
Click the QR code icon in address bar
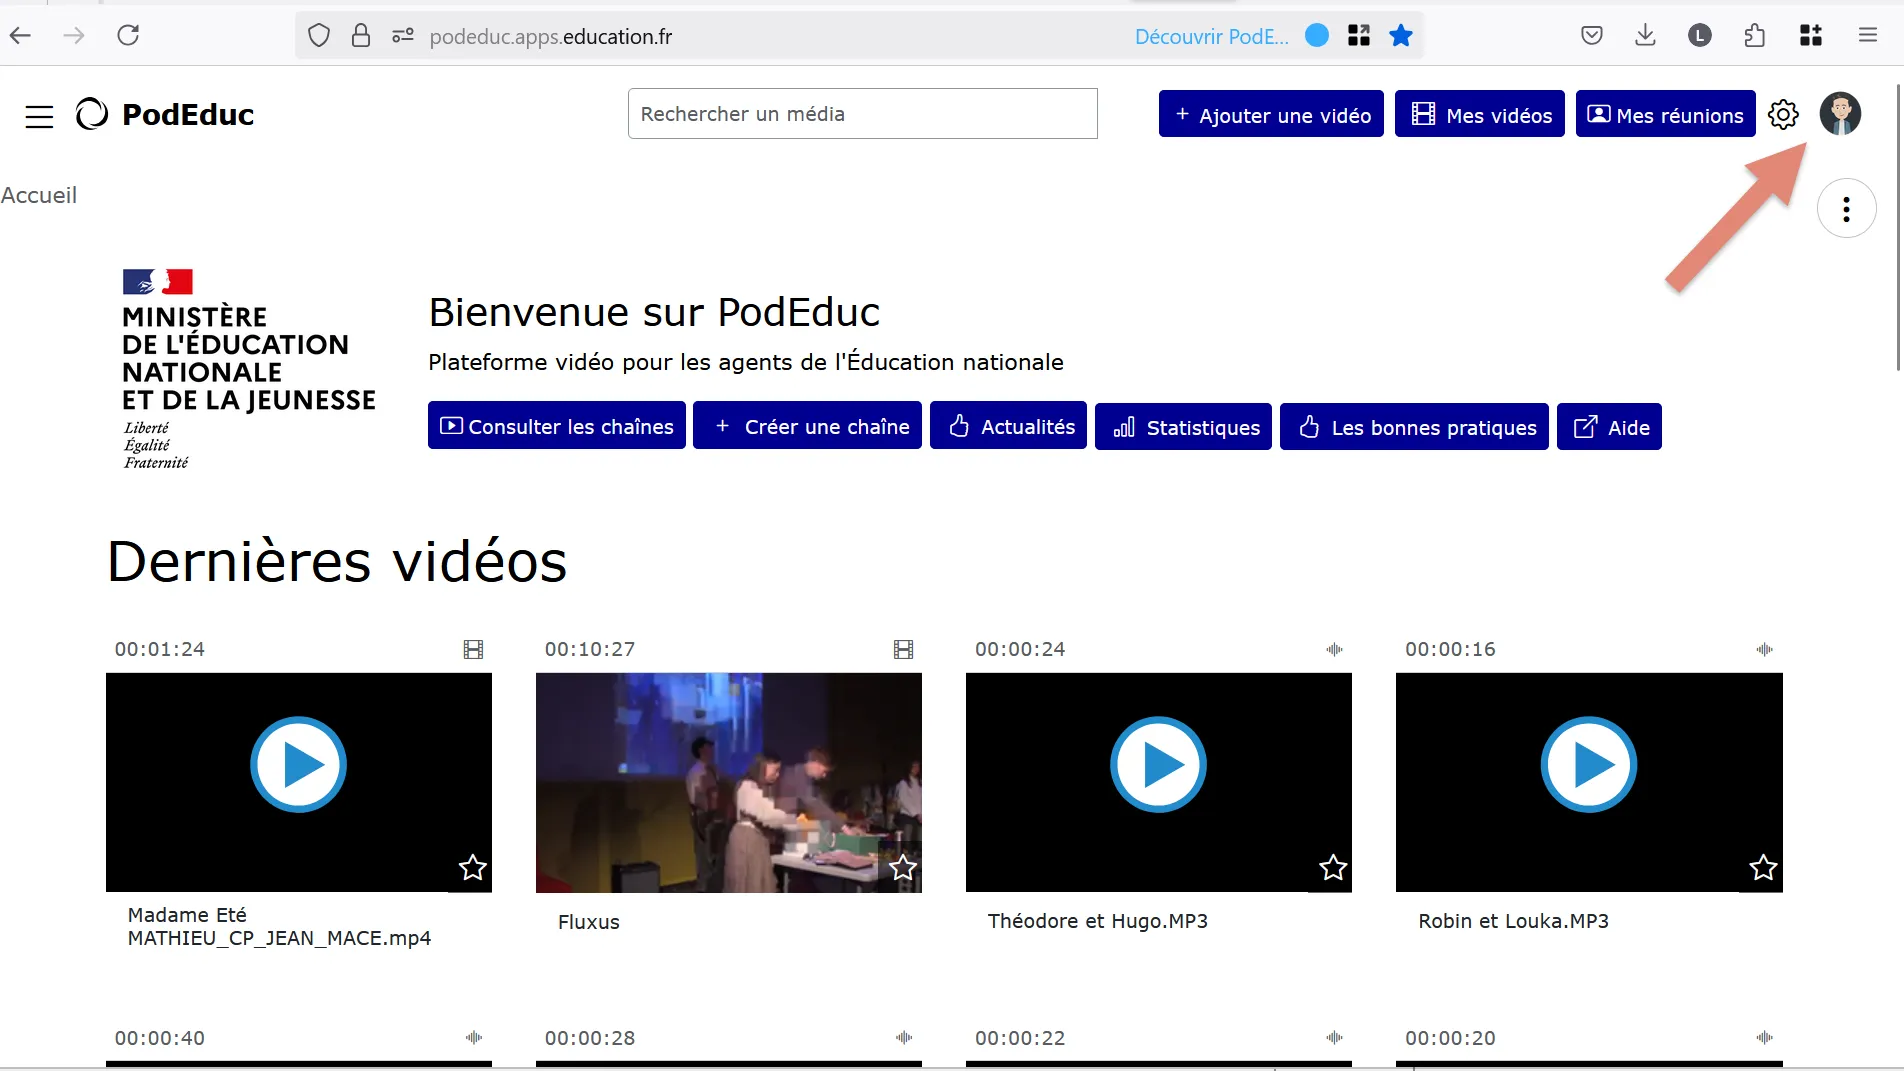pos(1359,36)
